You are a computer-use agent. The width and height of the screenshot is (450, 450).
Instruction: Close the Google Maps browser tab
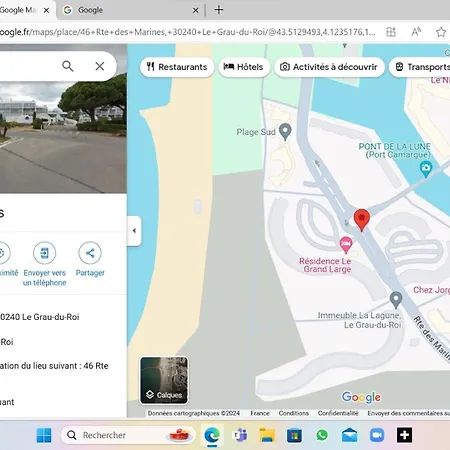pyautogui.click(x=46, y=10)
